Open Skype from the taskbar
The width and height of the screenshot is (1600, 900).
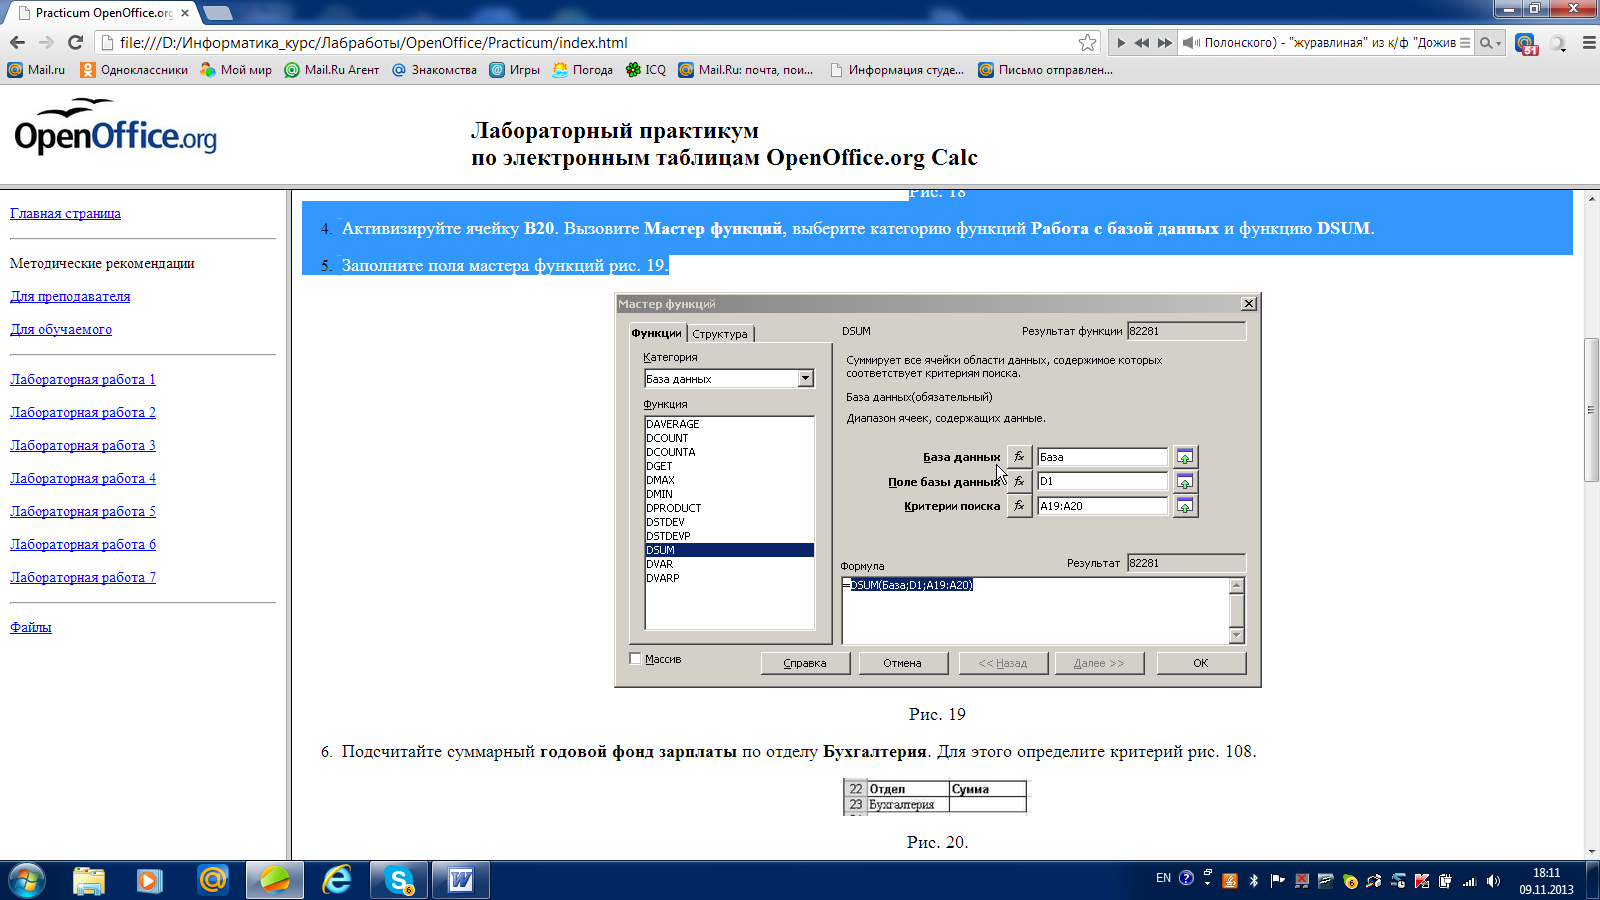pyautogui.click(x=399, y=880)
